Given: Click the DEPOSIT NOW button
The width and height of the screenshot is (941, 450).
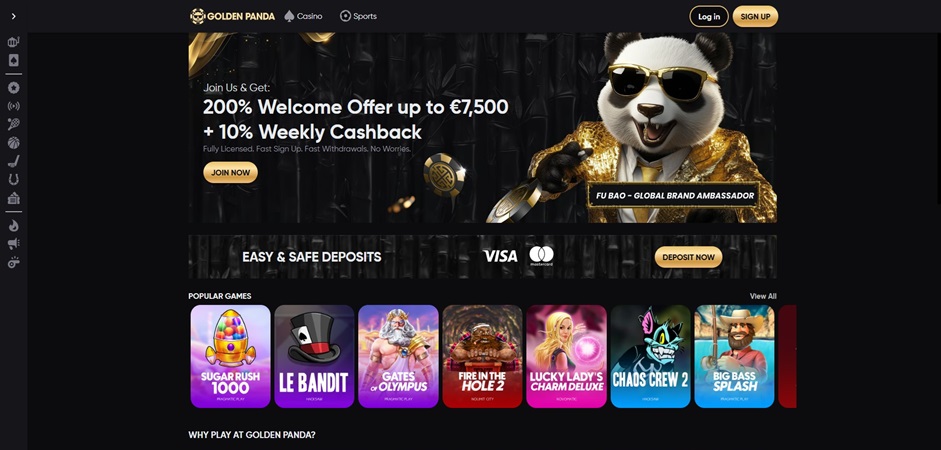Looking at the screenshot, I should (688, 257).
